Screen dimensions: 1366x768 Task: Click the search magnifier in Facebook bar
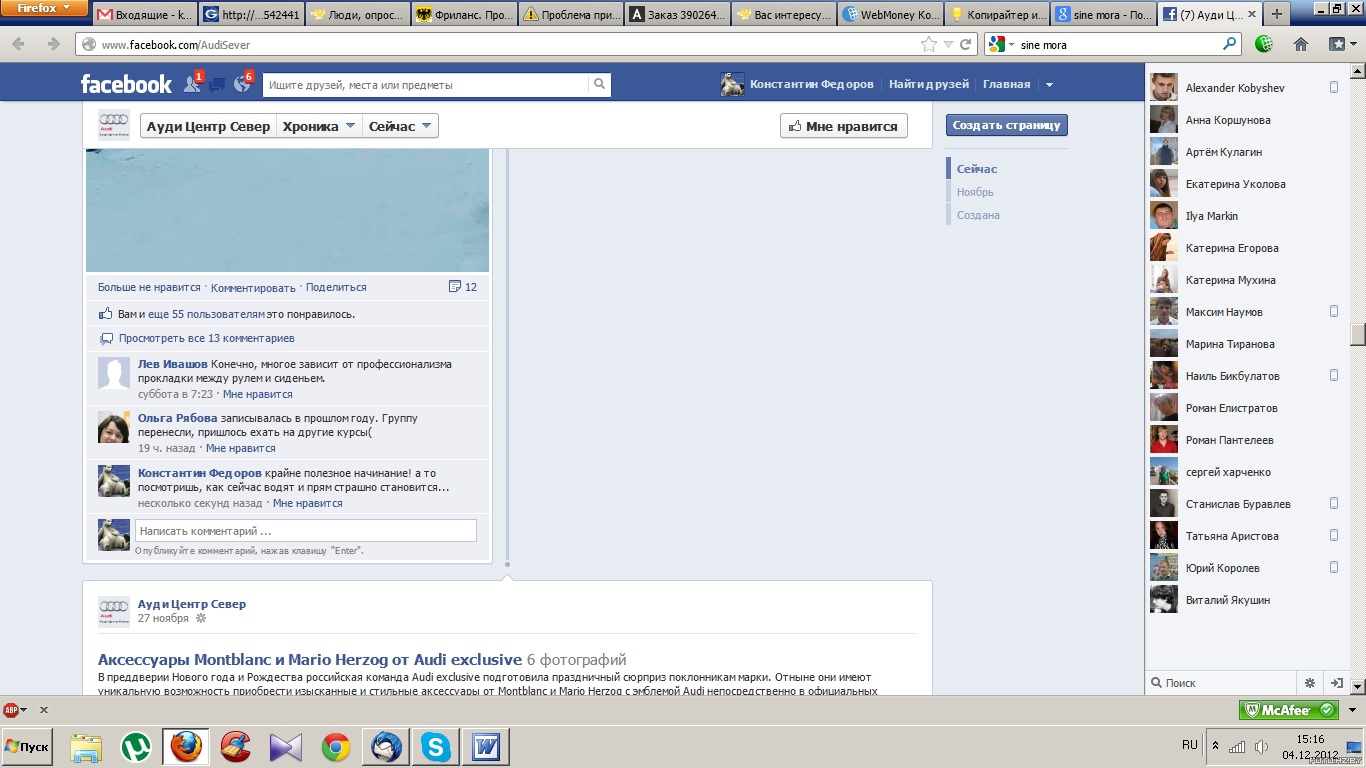(599, 85)
